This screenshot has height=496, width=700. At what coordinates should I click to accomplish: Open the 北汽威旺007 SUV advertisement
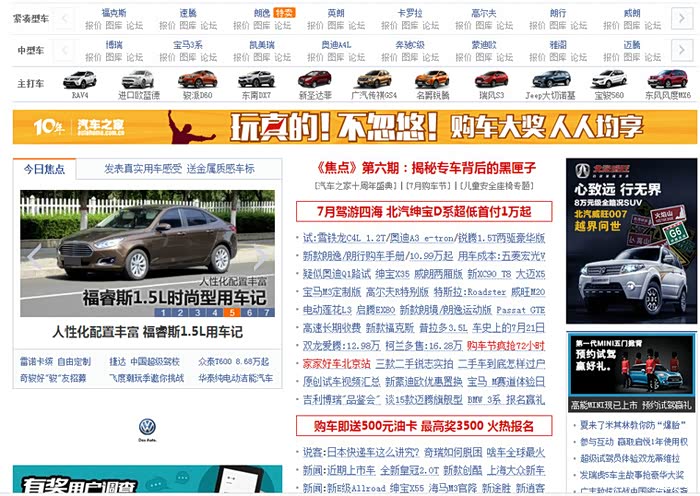[631, 241]
